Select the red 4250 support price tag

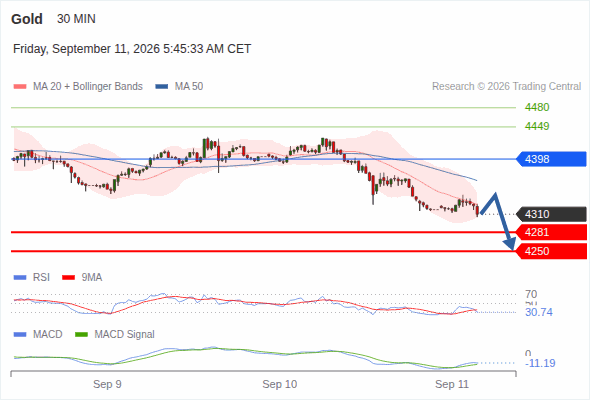tap(551, 251)
